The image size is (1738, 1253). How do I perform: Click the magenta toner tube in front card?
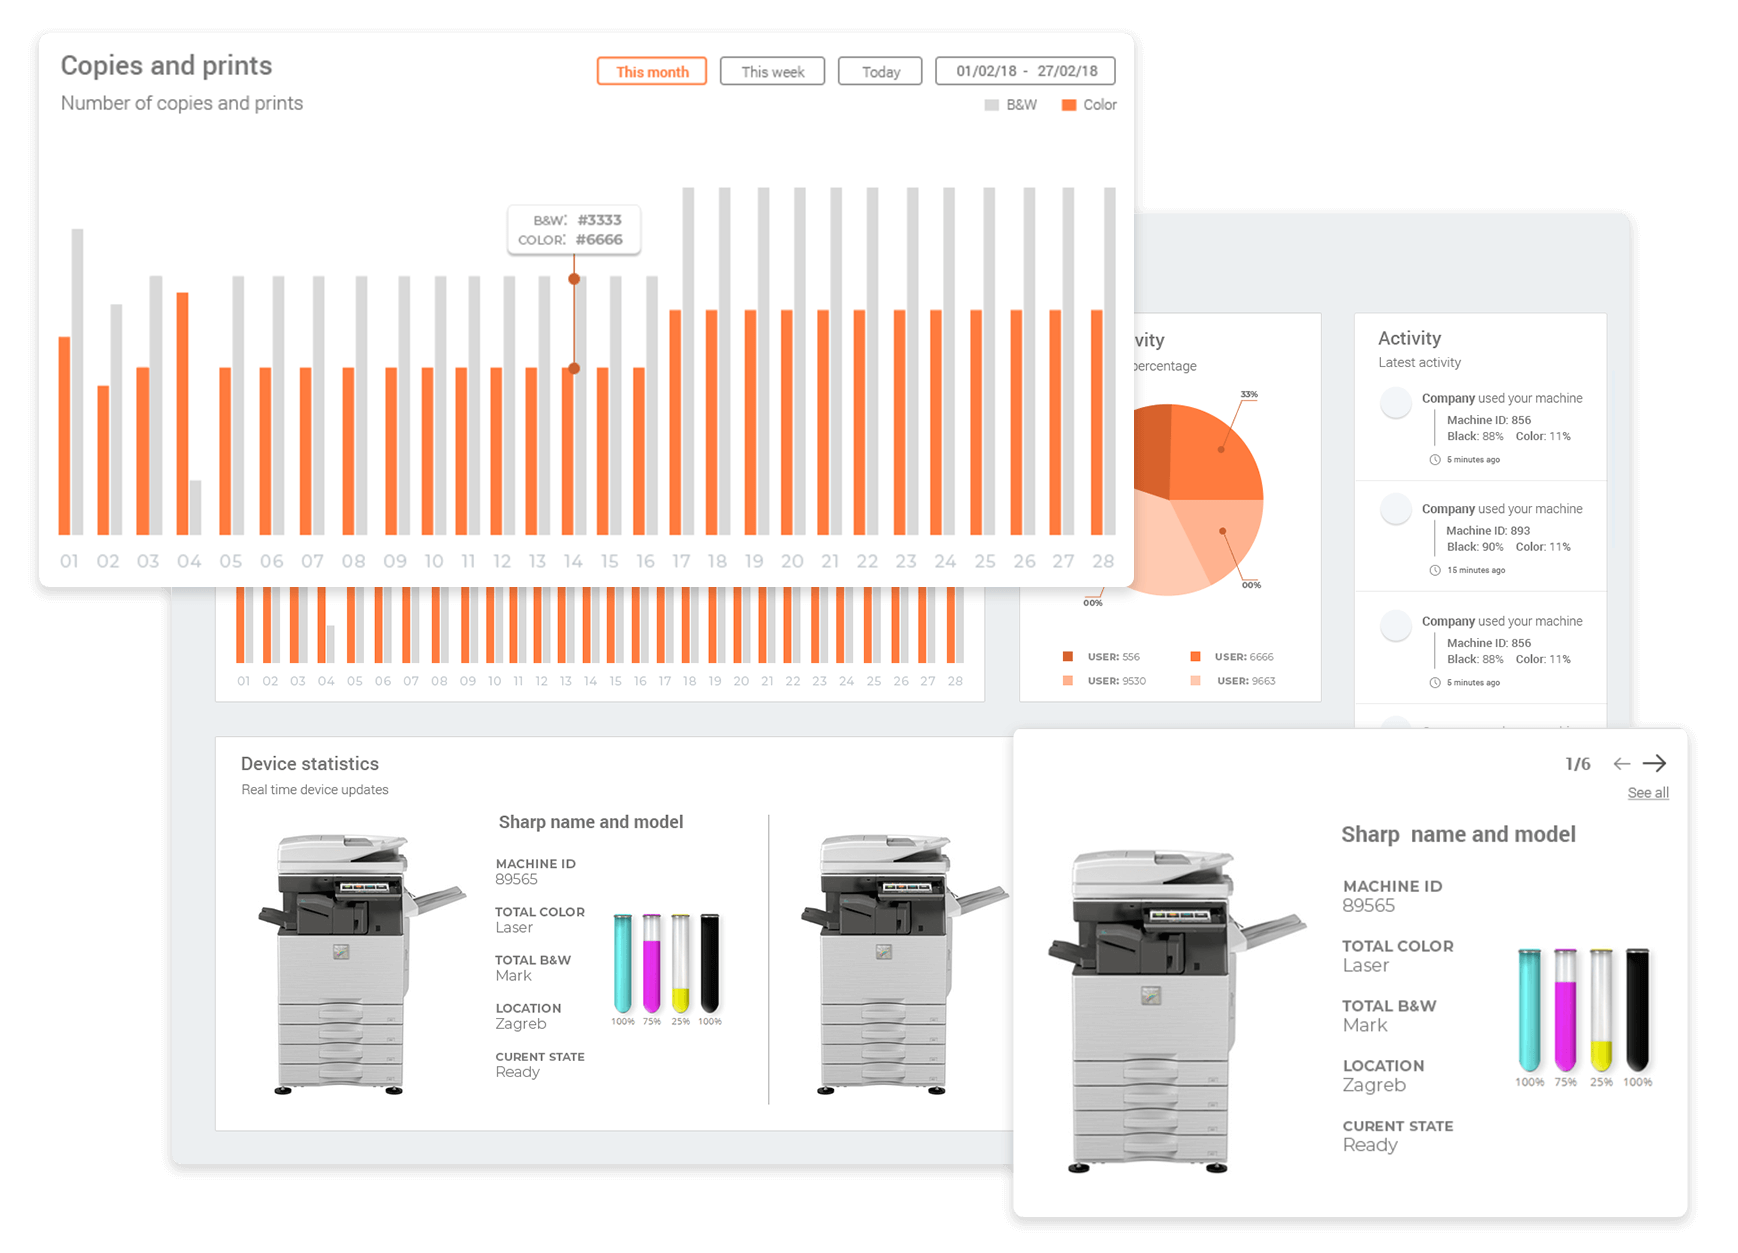click(x=1566, y=1010)
